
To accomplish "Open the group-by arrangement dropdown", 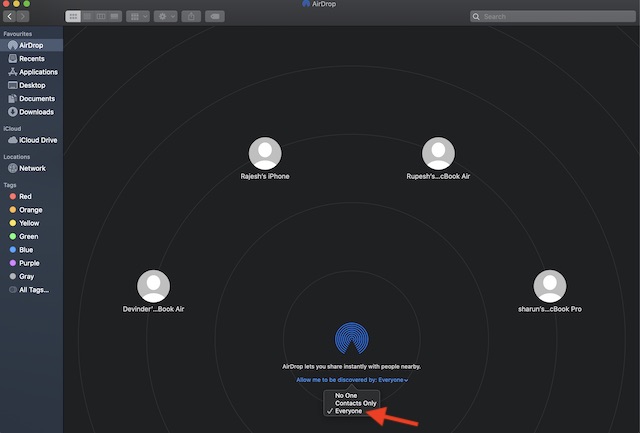I will click(x=138, y=16).
